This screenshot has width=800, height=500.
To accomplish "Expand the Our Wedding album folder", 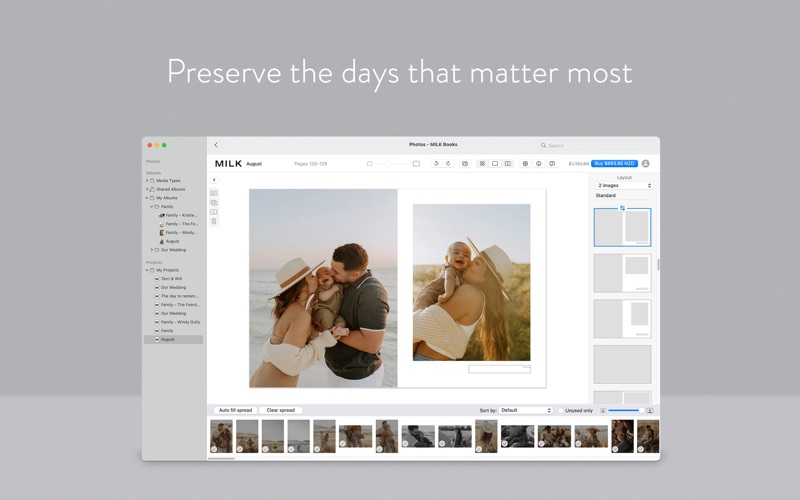I will pos(152,250).
